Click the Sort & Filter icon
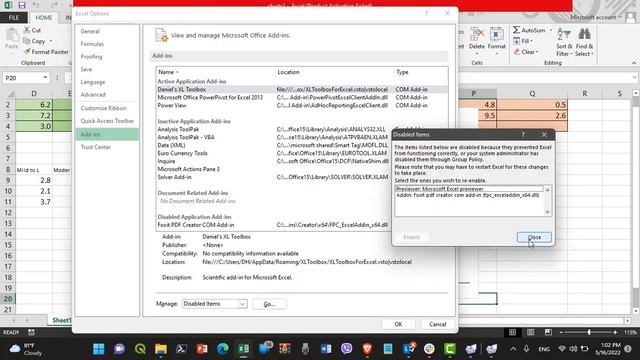640x360 pixels. 564,34
